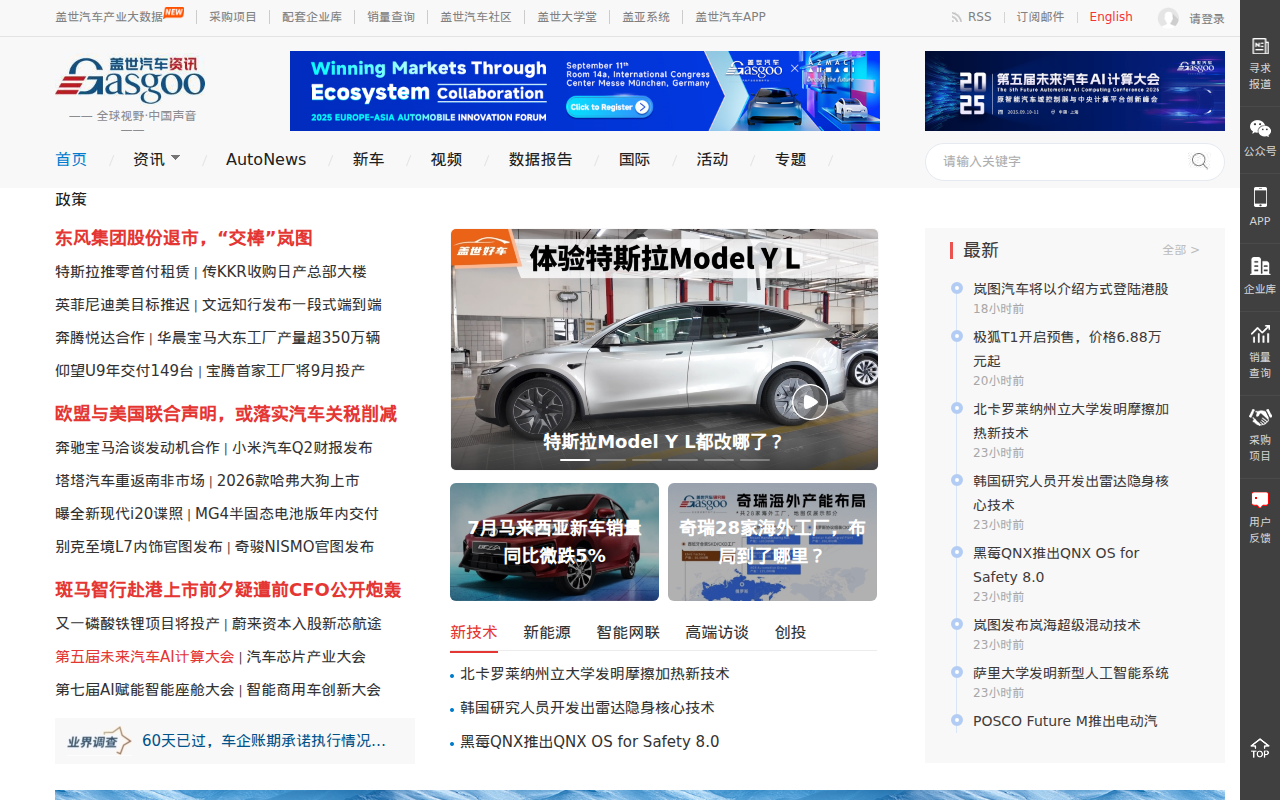
Task: Open the 国际 nav item
Action: tap(634, 159)
